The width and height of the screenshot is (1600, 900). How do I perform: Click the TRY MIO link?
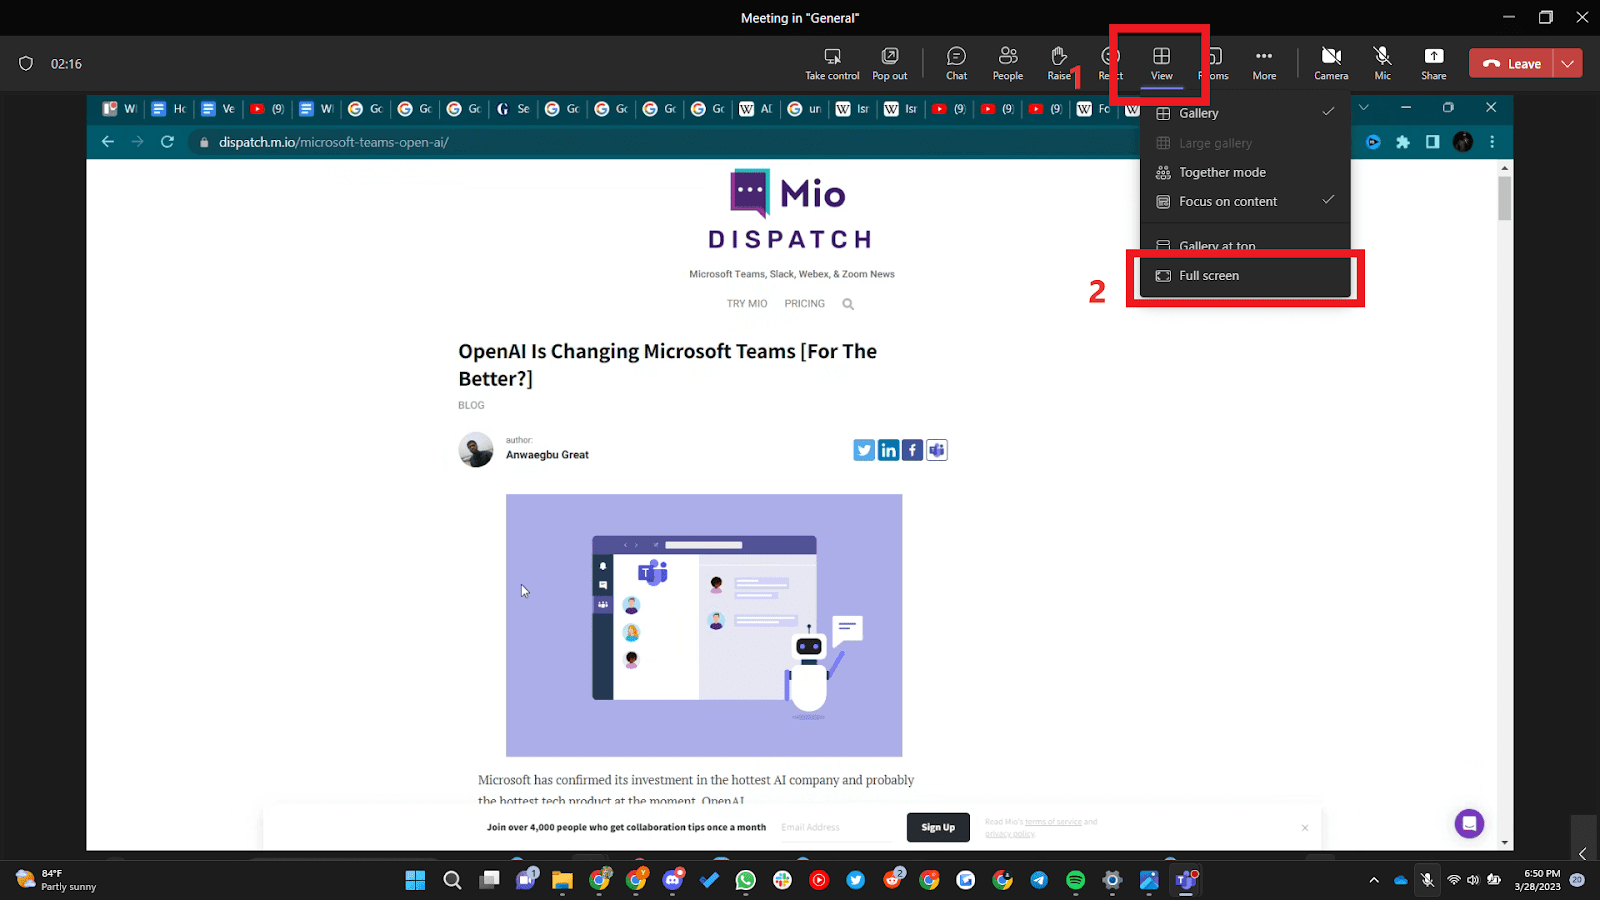tap(746, 303)
